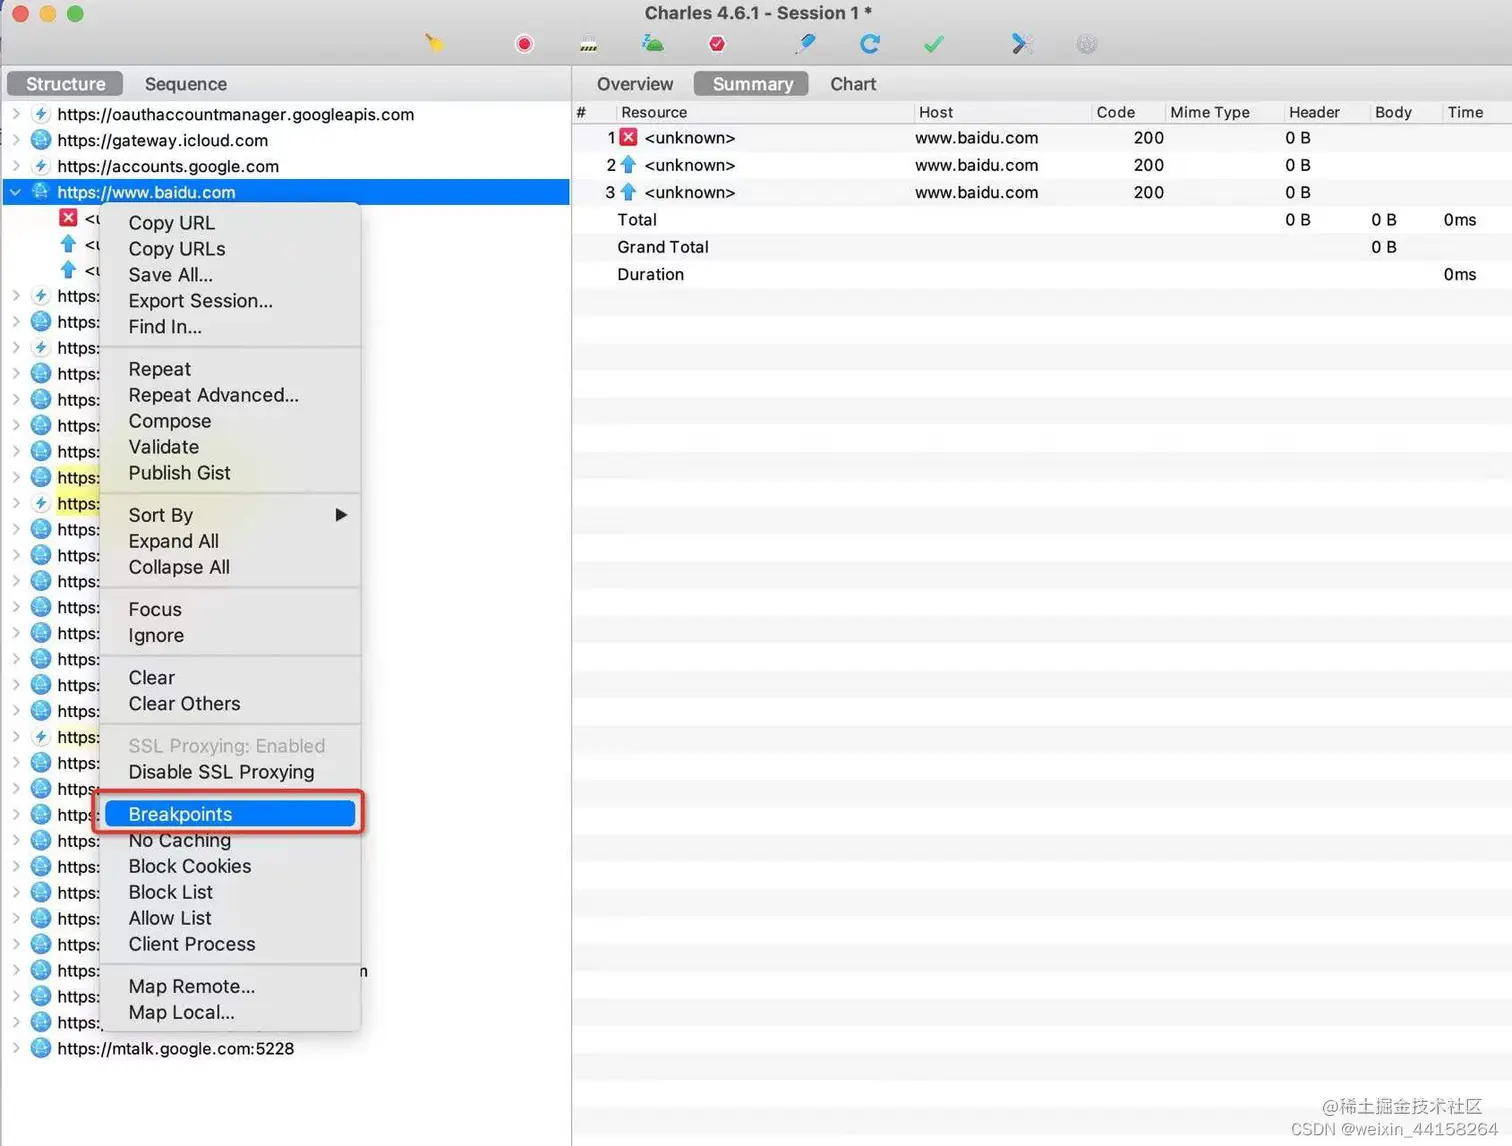Toggle the red Record button in toolbar

(524, 44)
